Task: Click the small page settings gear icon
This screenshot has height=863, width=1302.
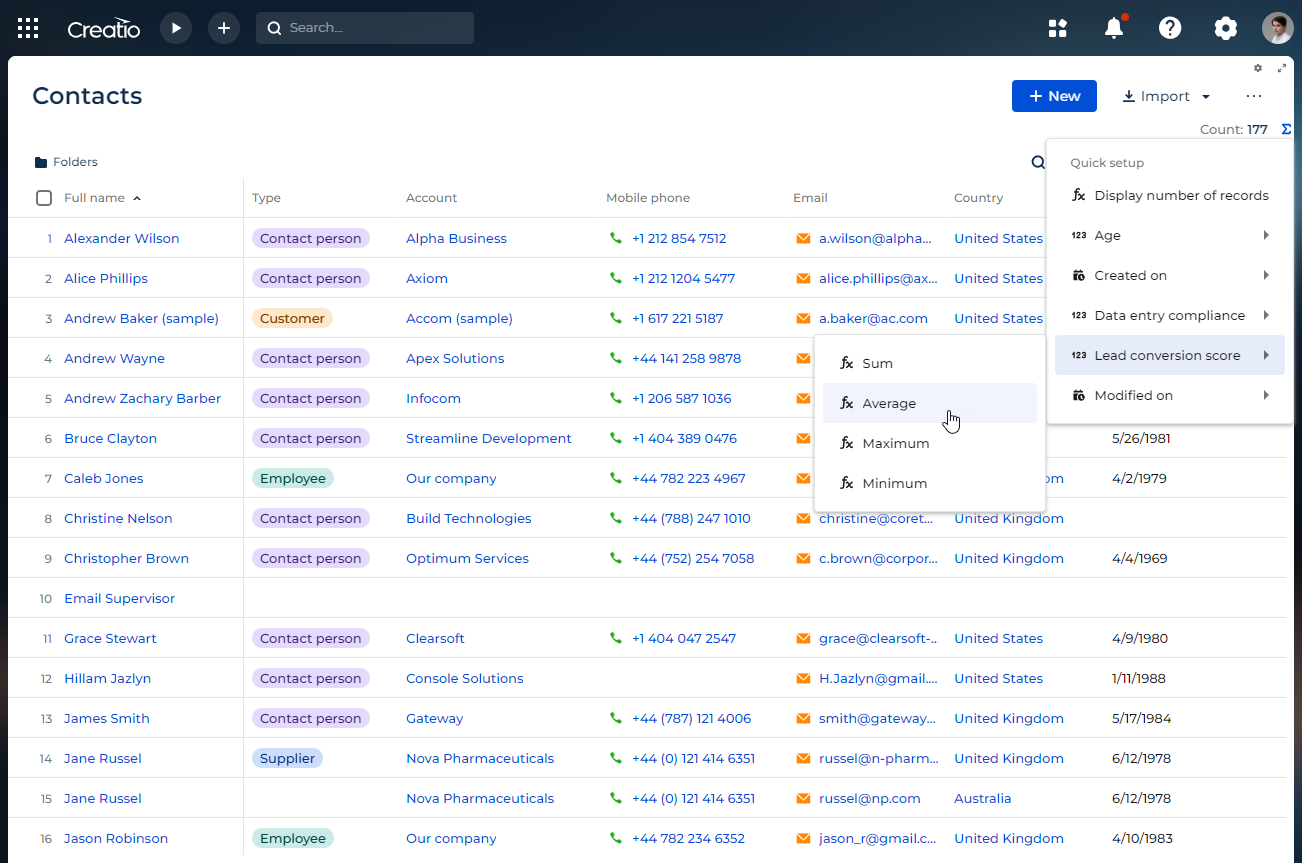Action: (1258, 68)
